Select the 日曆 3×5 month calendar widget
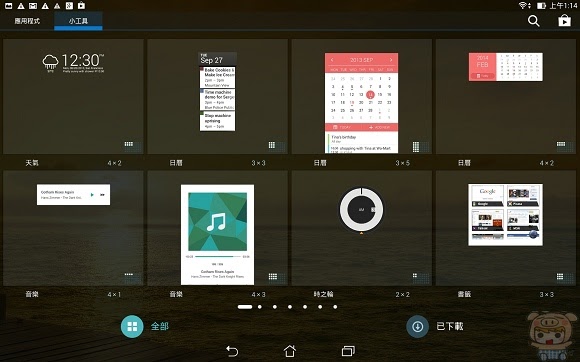 coord(361,97)
